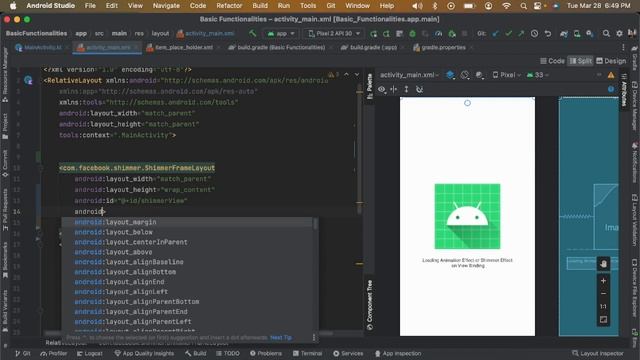
Task: Click the Git update project arrow
Action: 495,34
